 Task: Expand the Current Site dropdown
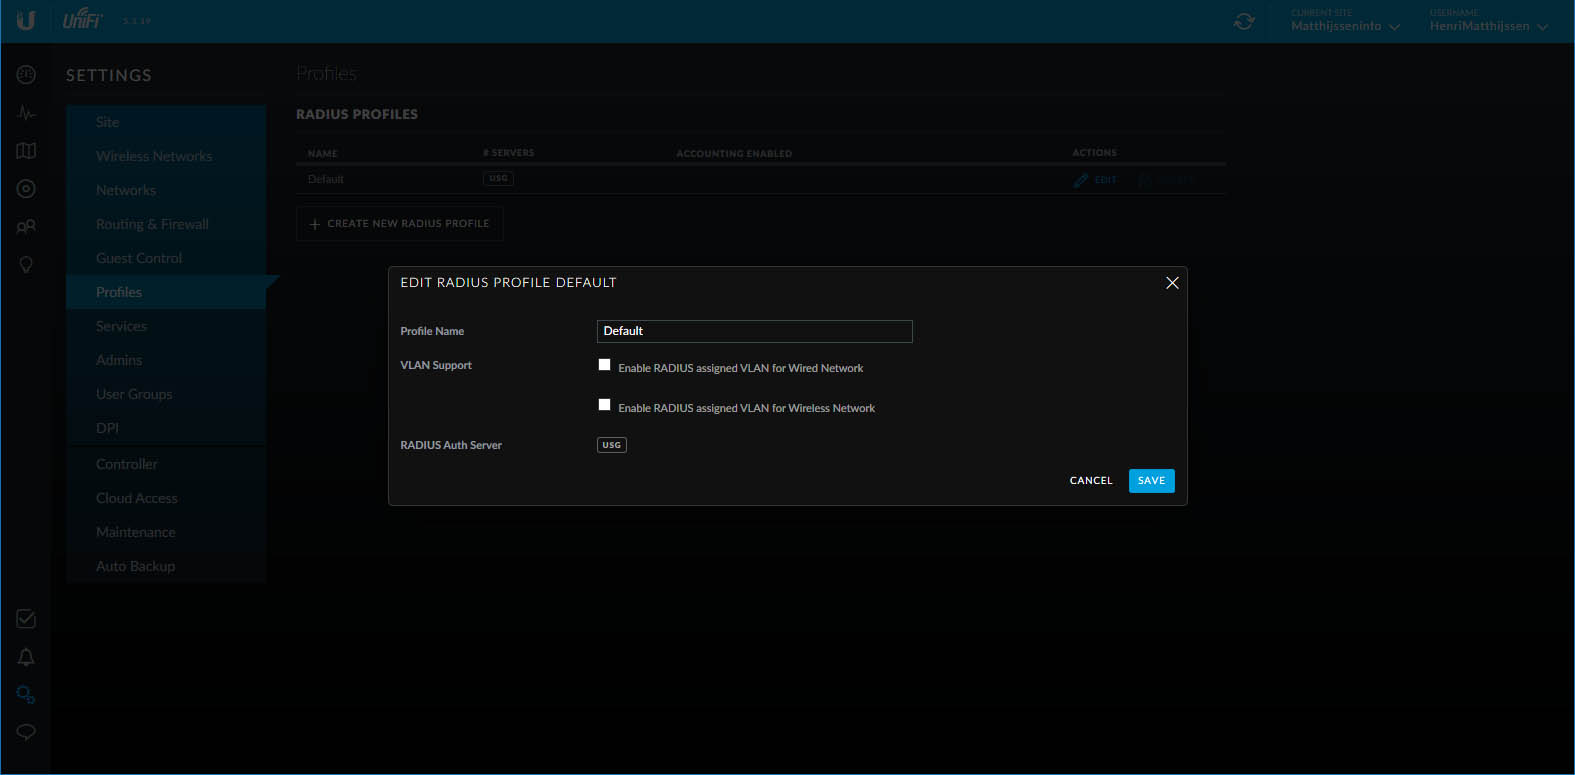tap(1345, 26)
